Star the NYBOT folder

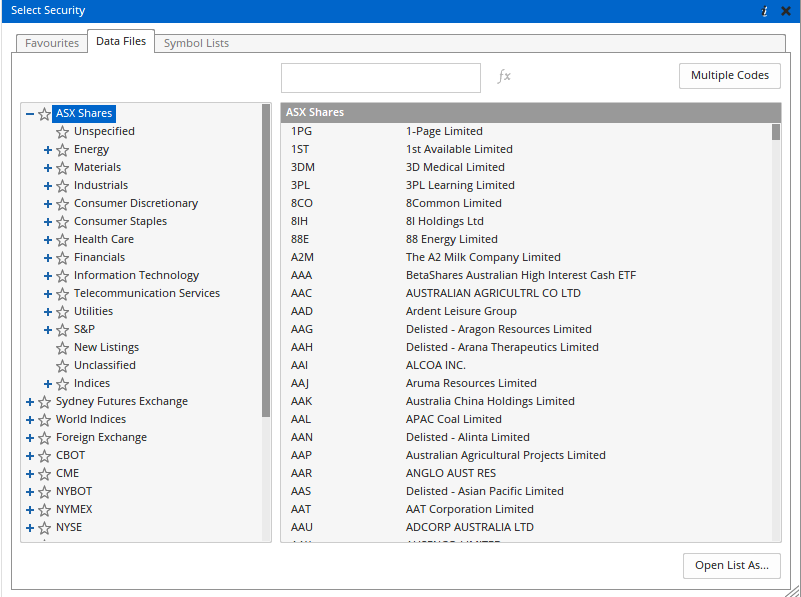[x=45, y=492]
